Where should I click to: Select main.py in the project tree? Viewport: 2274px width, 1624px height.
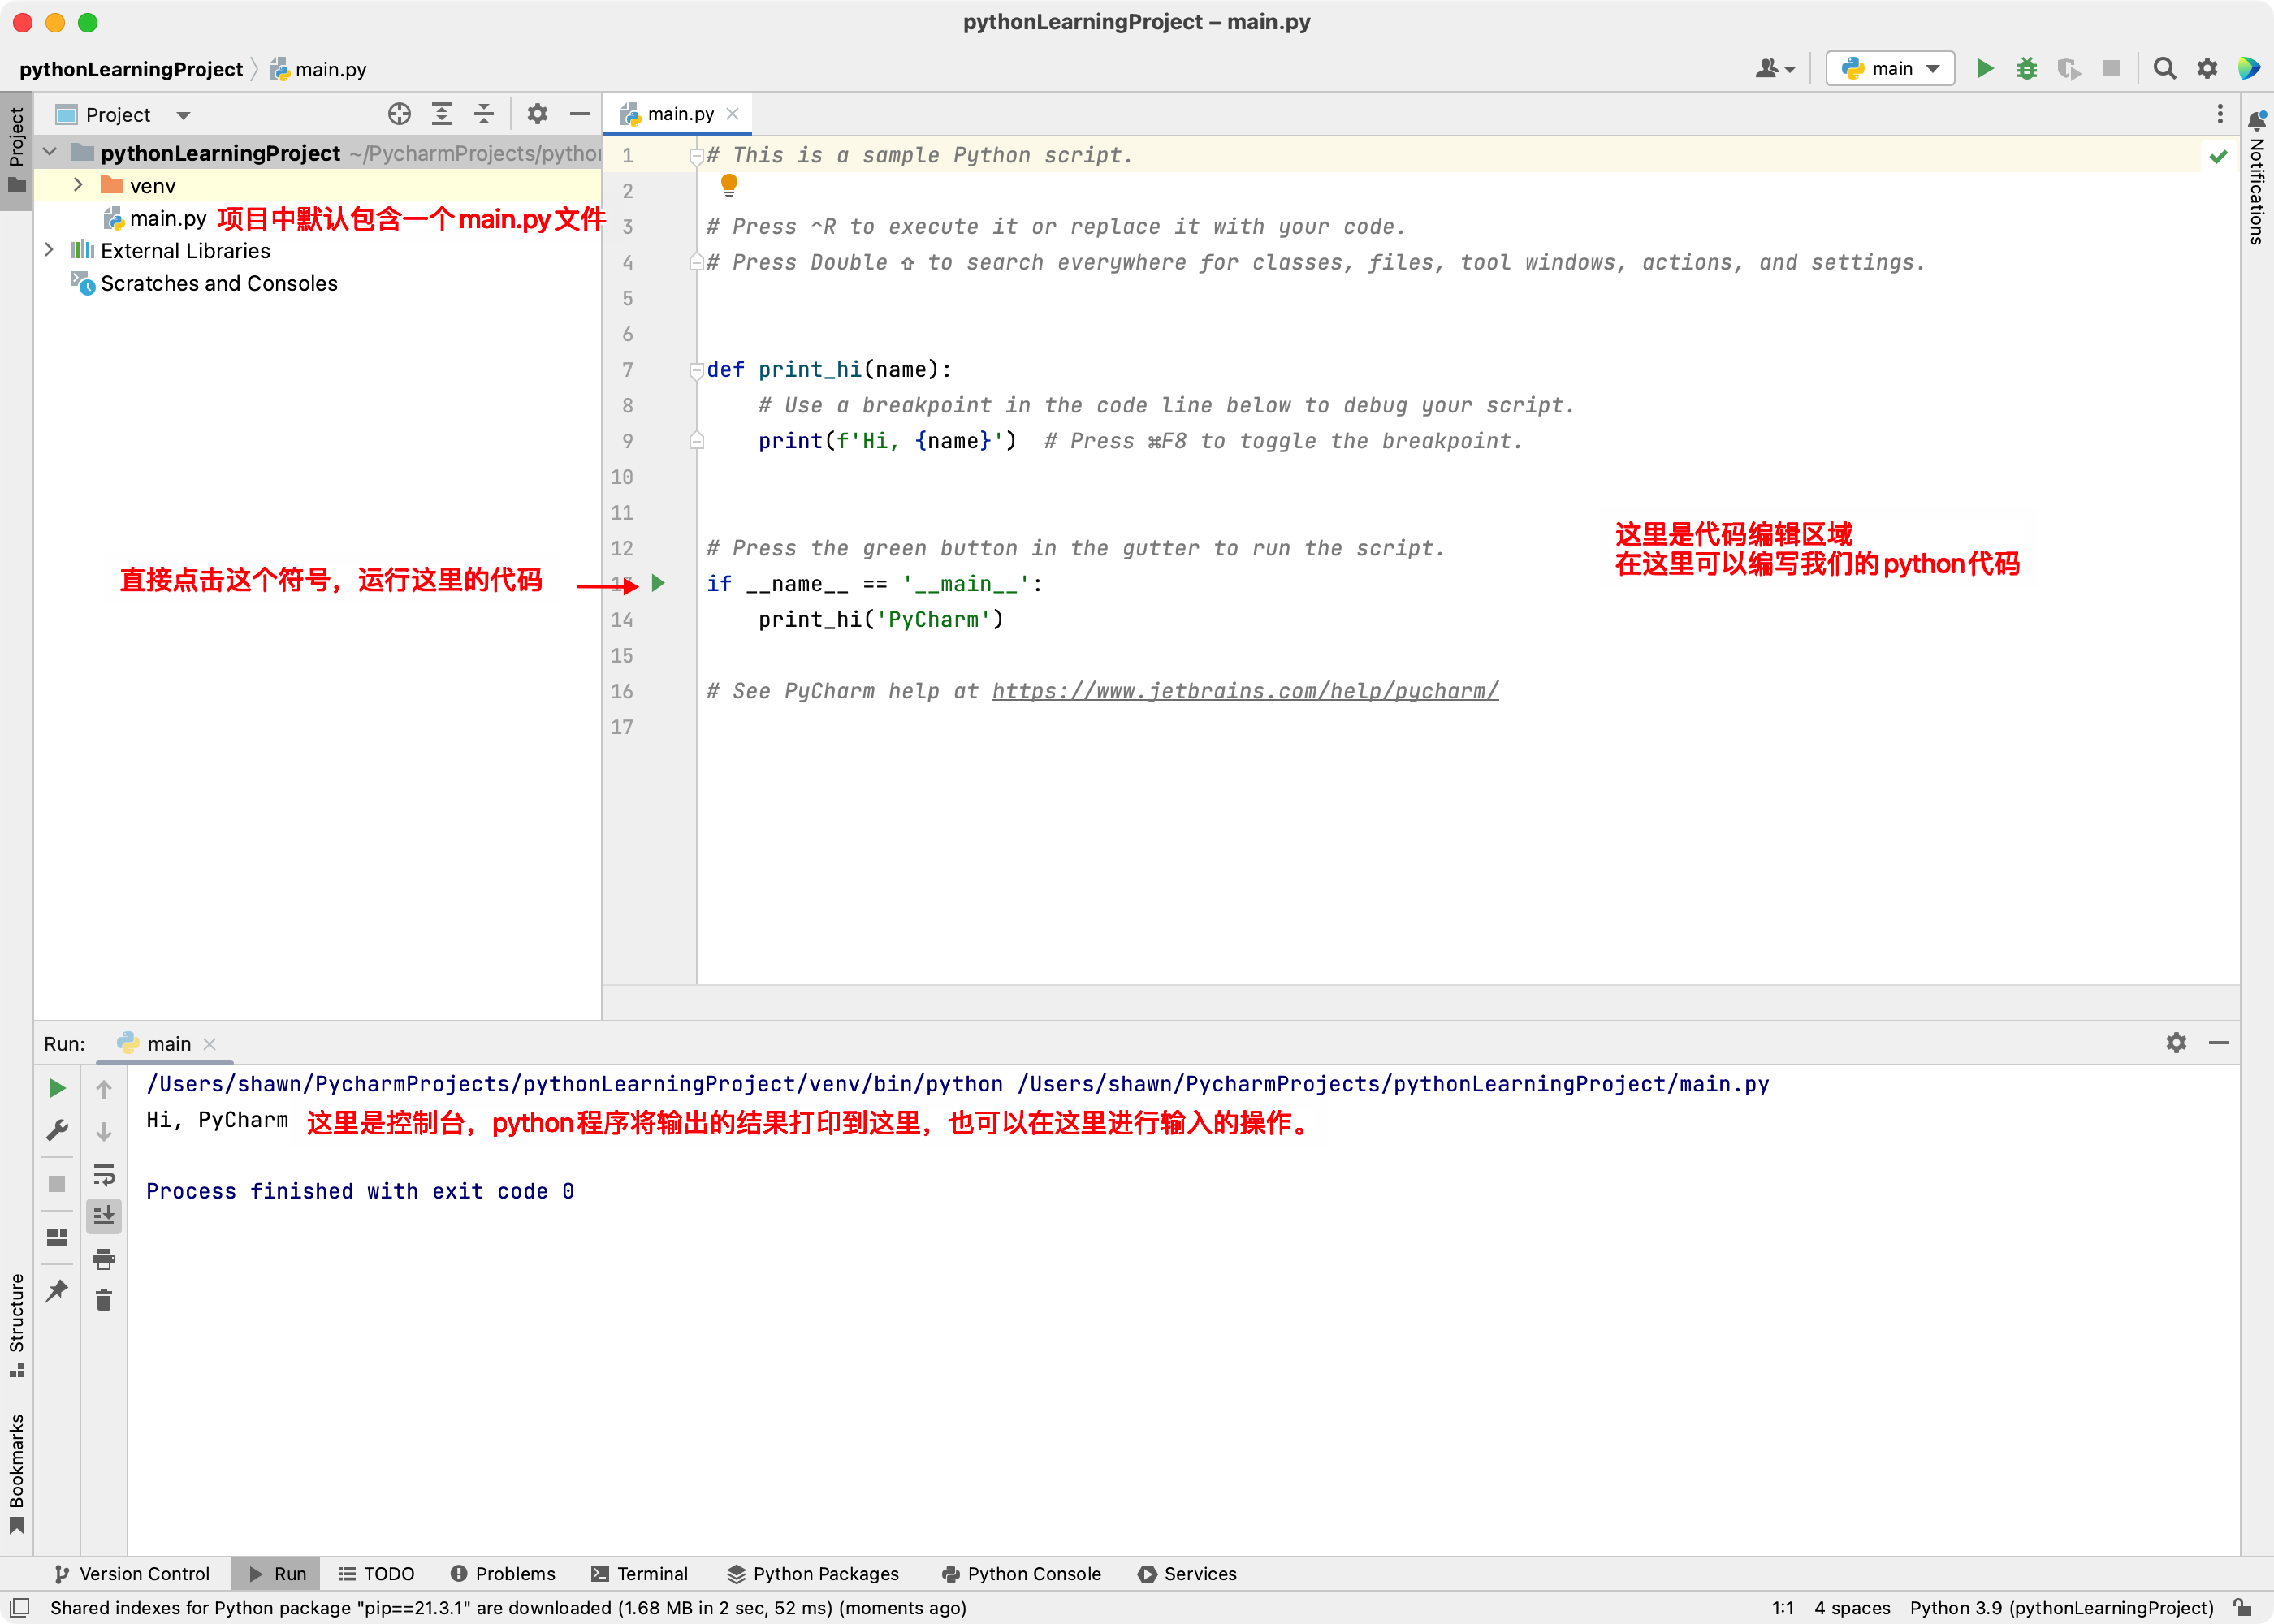point(167,218)
